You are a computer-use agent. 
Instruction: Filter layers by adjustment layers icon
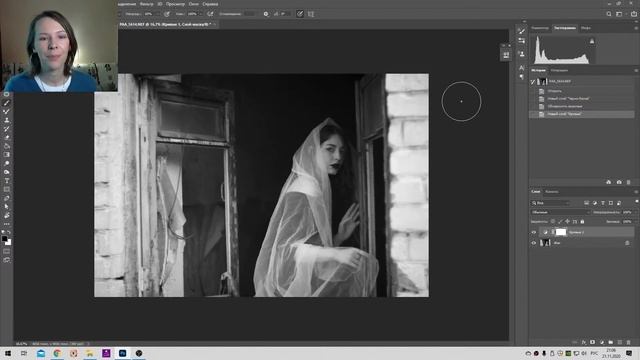point(595,203)
